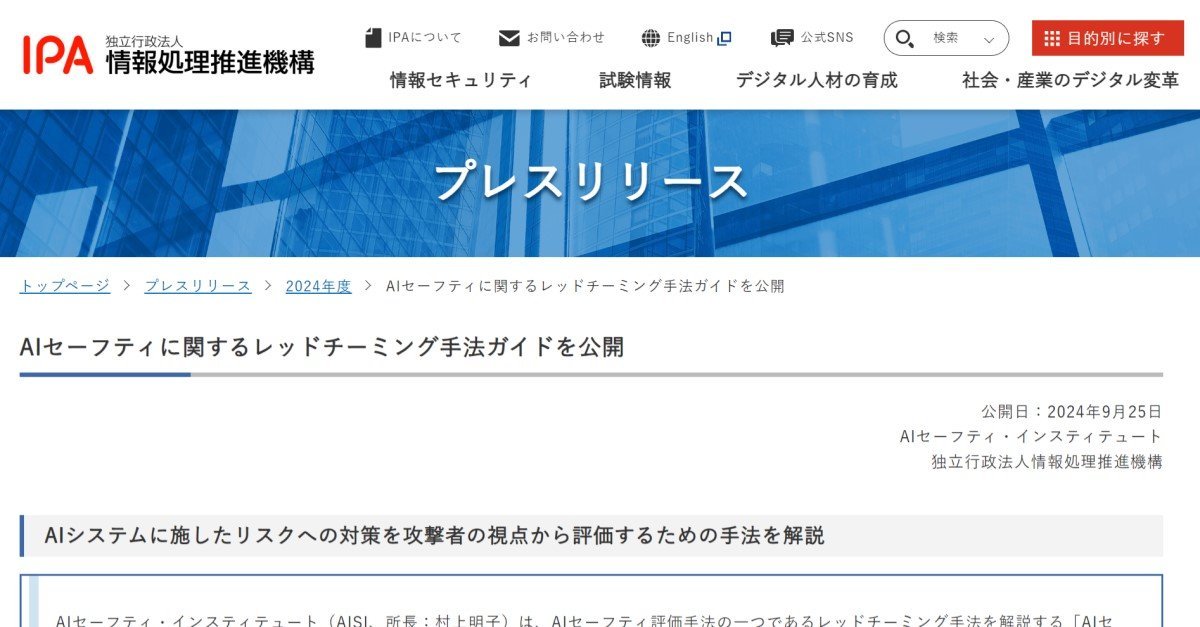Click the magnifying glass search icon
This screenshot has height=627, width=1200.
click(905, 38)
